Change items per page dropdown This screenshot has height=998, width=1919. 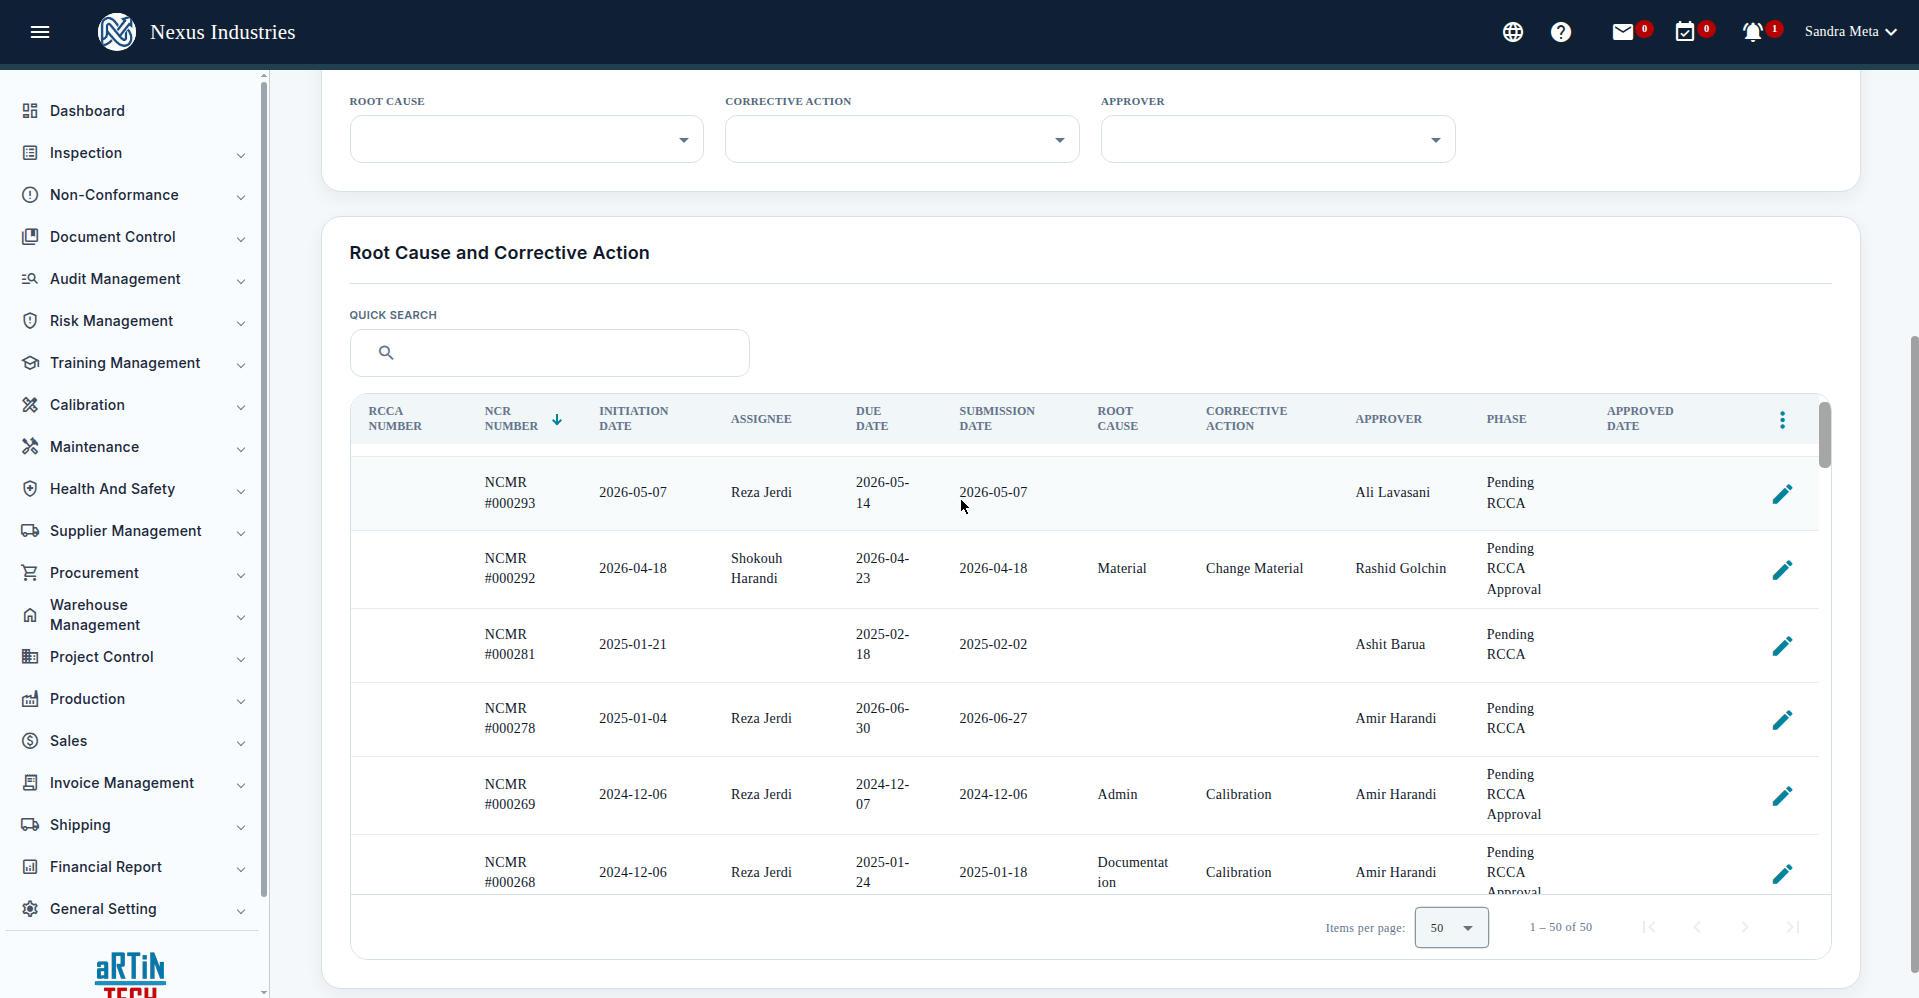point(1452,928)
